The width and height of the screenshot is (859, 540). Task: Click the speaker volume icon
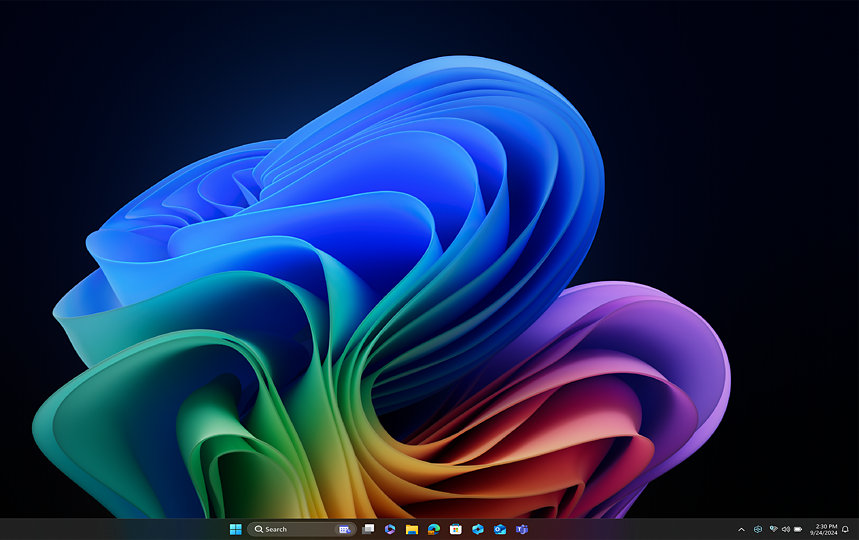point(786,529)
